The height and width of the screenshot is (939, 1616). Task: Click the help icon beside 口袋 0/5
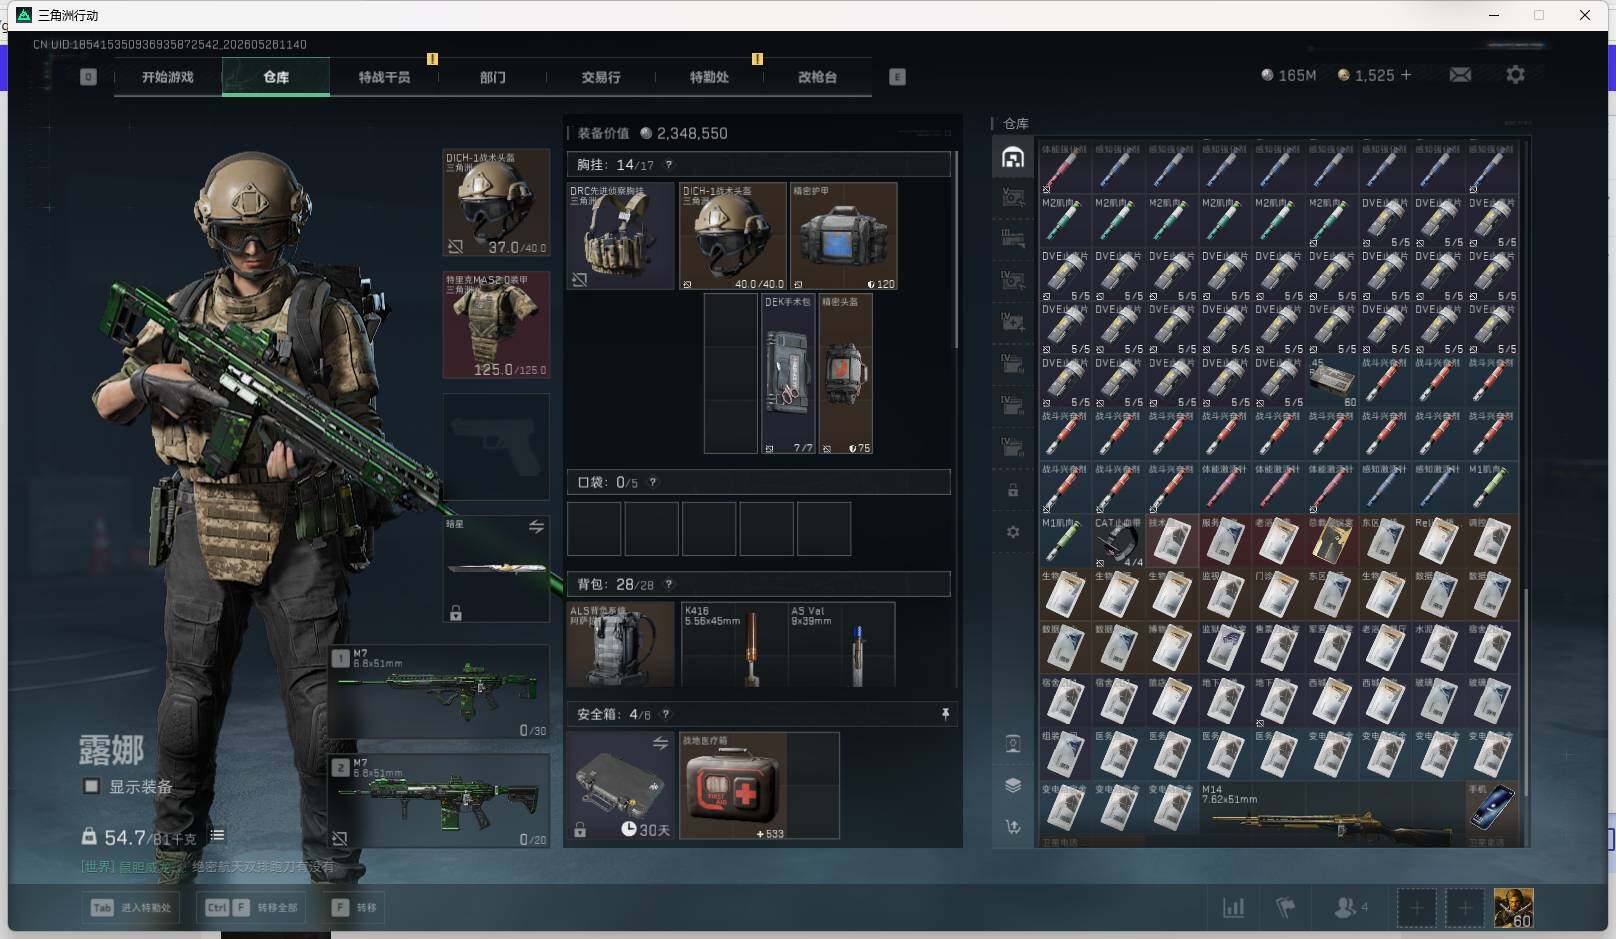click(652, 482)
